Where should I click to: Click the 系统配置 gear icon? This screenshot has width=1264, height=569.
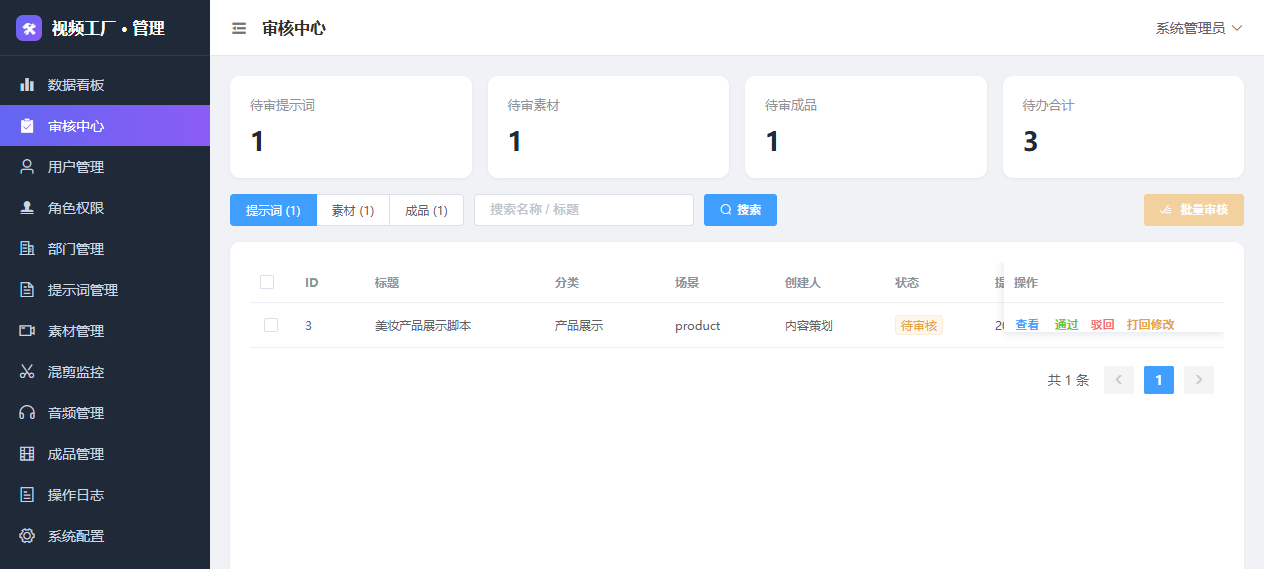(x=27, y=536)
